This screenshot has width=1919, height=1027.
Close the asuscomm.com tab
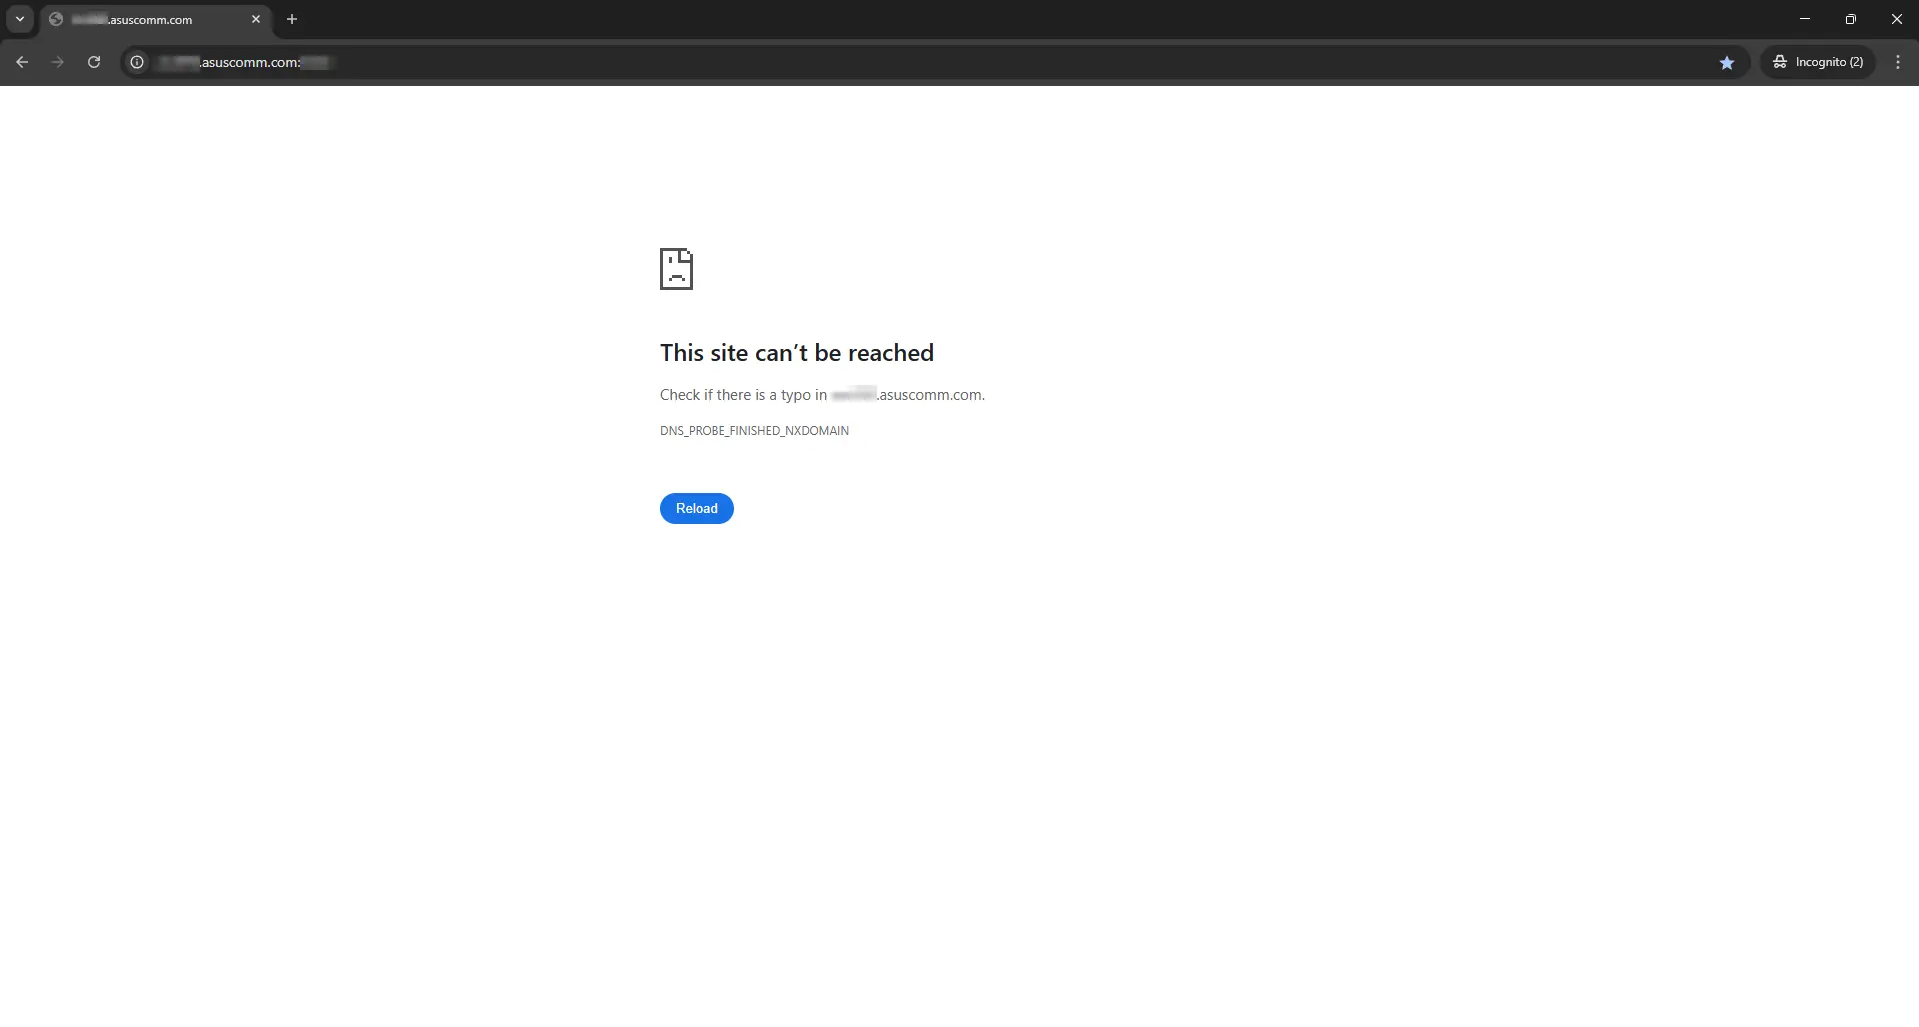256,19
